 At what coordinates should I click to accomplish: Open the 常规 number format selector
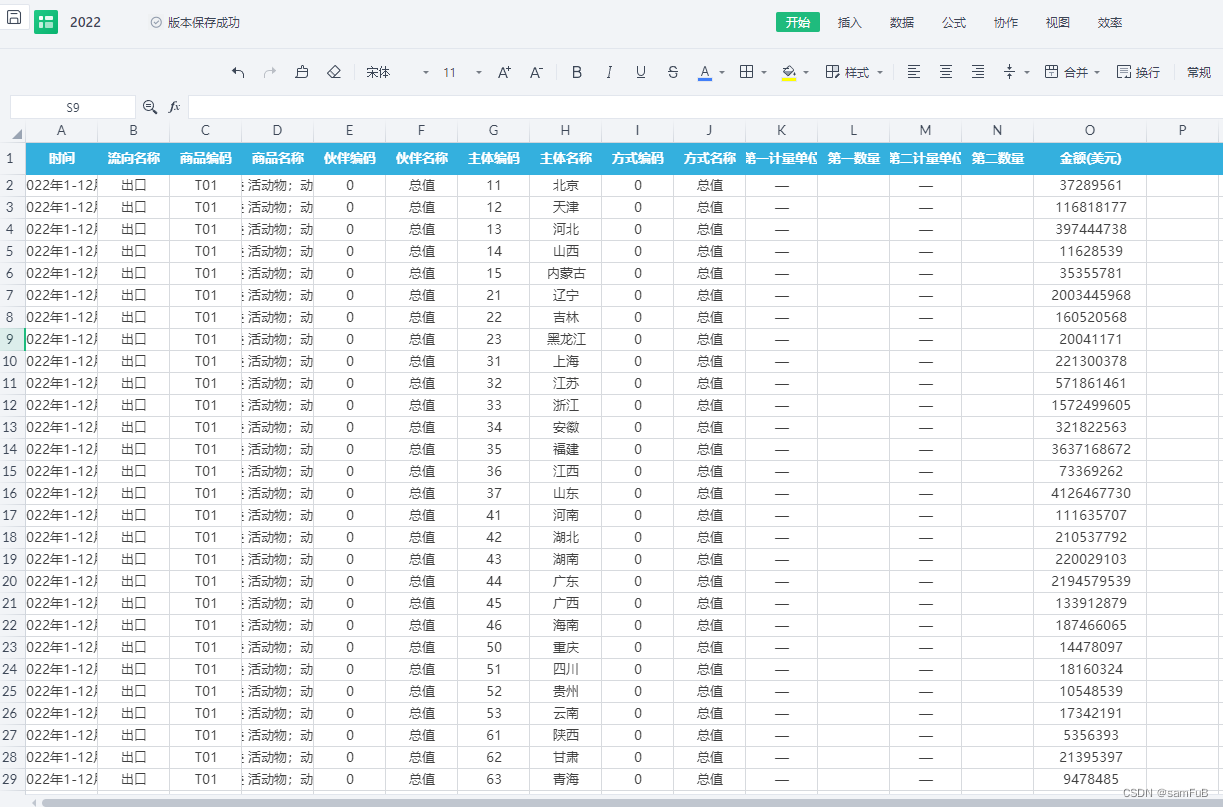tap(1199, 72)
